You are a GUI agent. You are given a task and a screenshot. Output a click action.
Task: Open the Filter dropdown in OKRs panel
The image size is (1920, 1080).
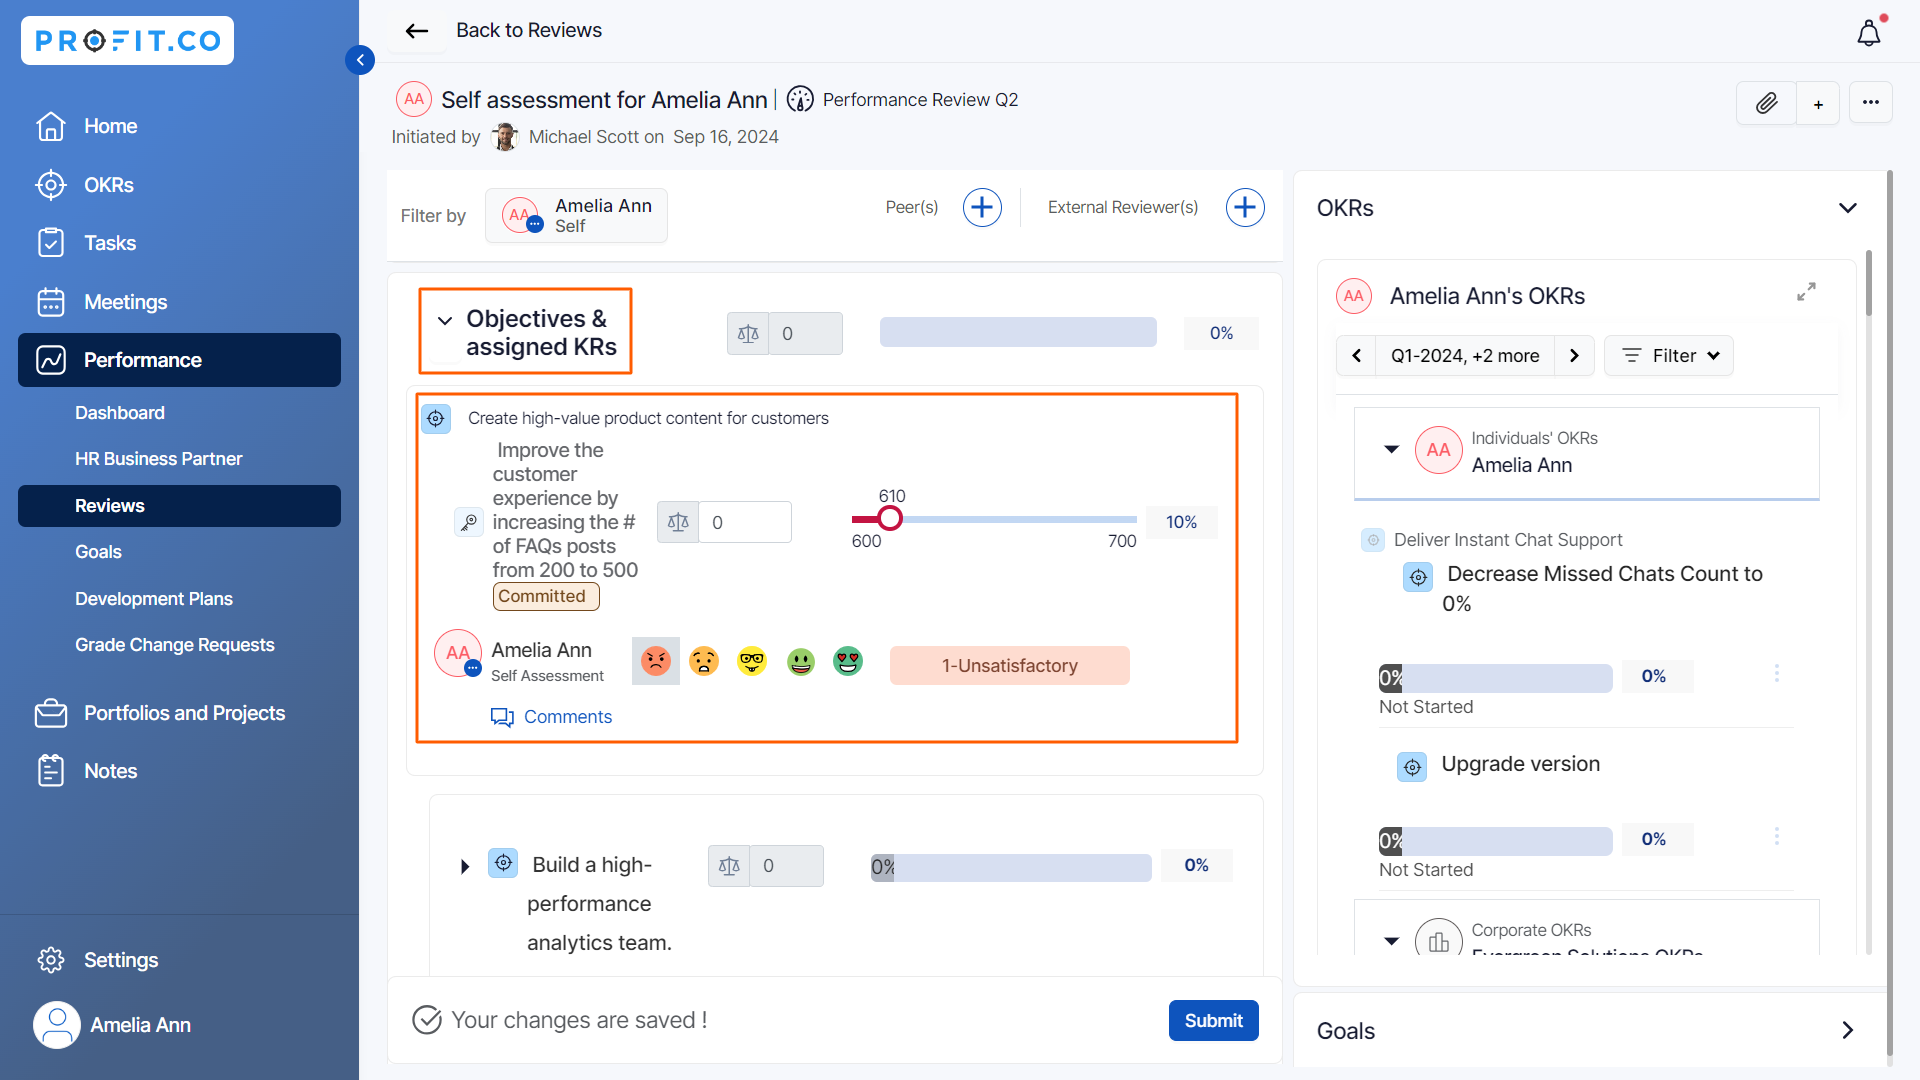[1669, 356]
